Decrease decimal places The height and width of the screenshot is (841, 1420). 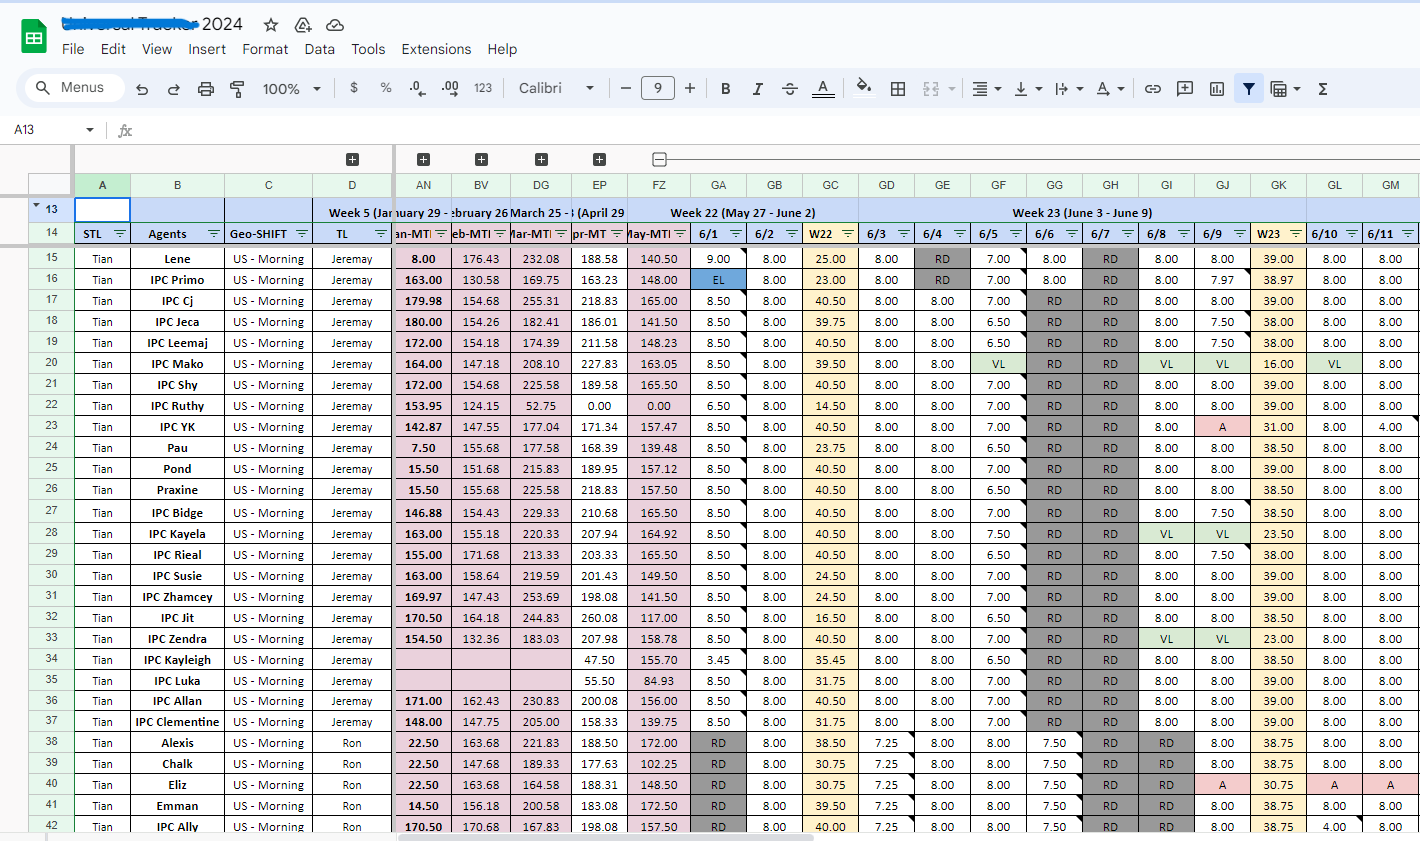(x=417, y=88)
